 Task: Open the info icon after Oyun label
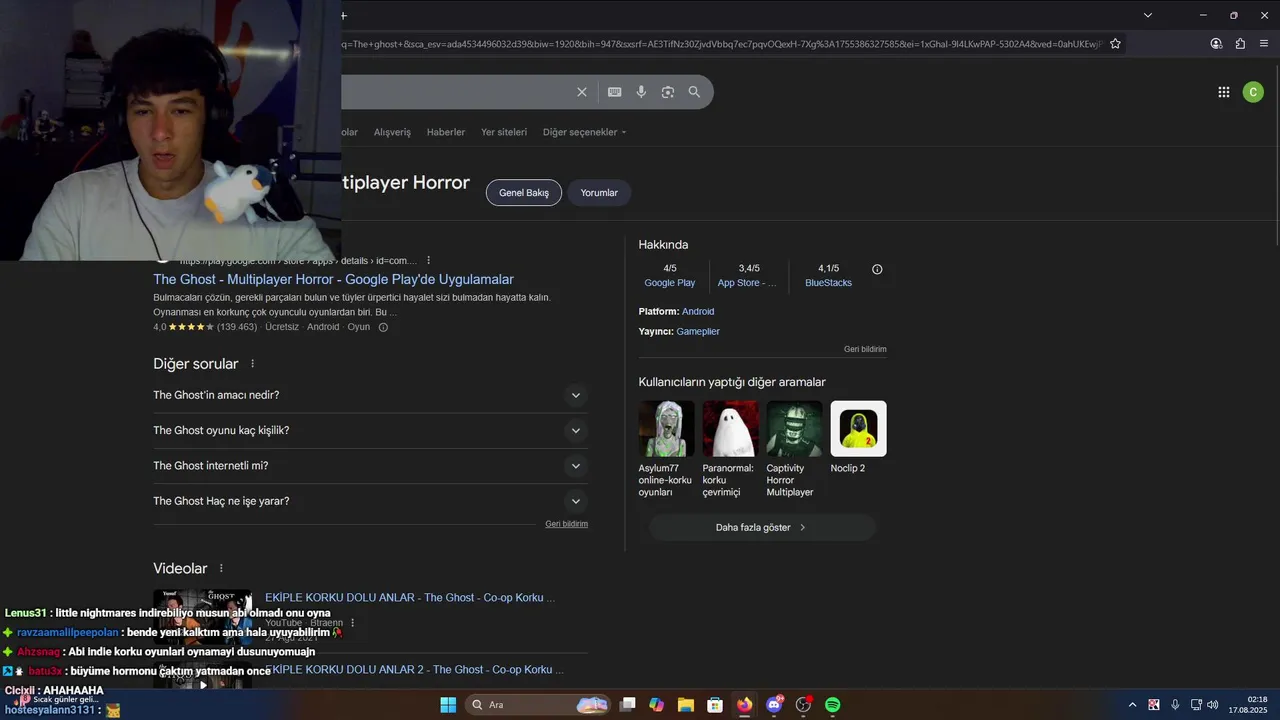383,327
